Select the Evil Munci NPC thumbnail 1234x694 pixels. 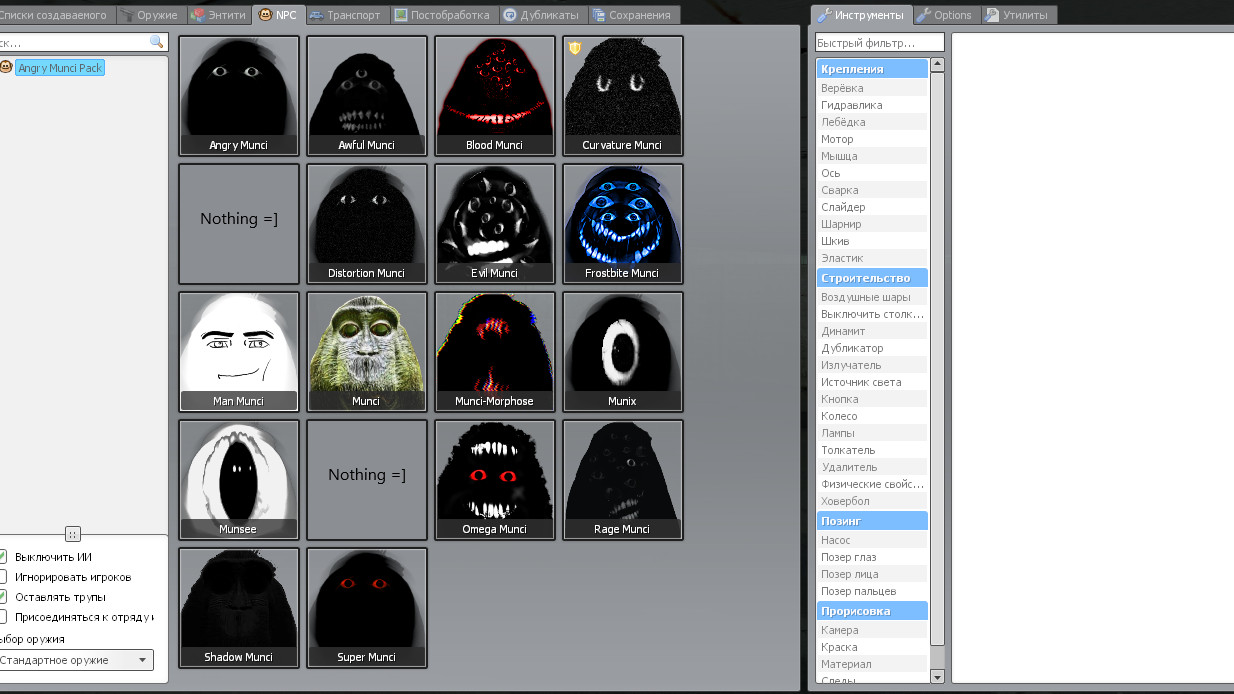(494, 223)
